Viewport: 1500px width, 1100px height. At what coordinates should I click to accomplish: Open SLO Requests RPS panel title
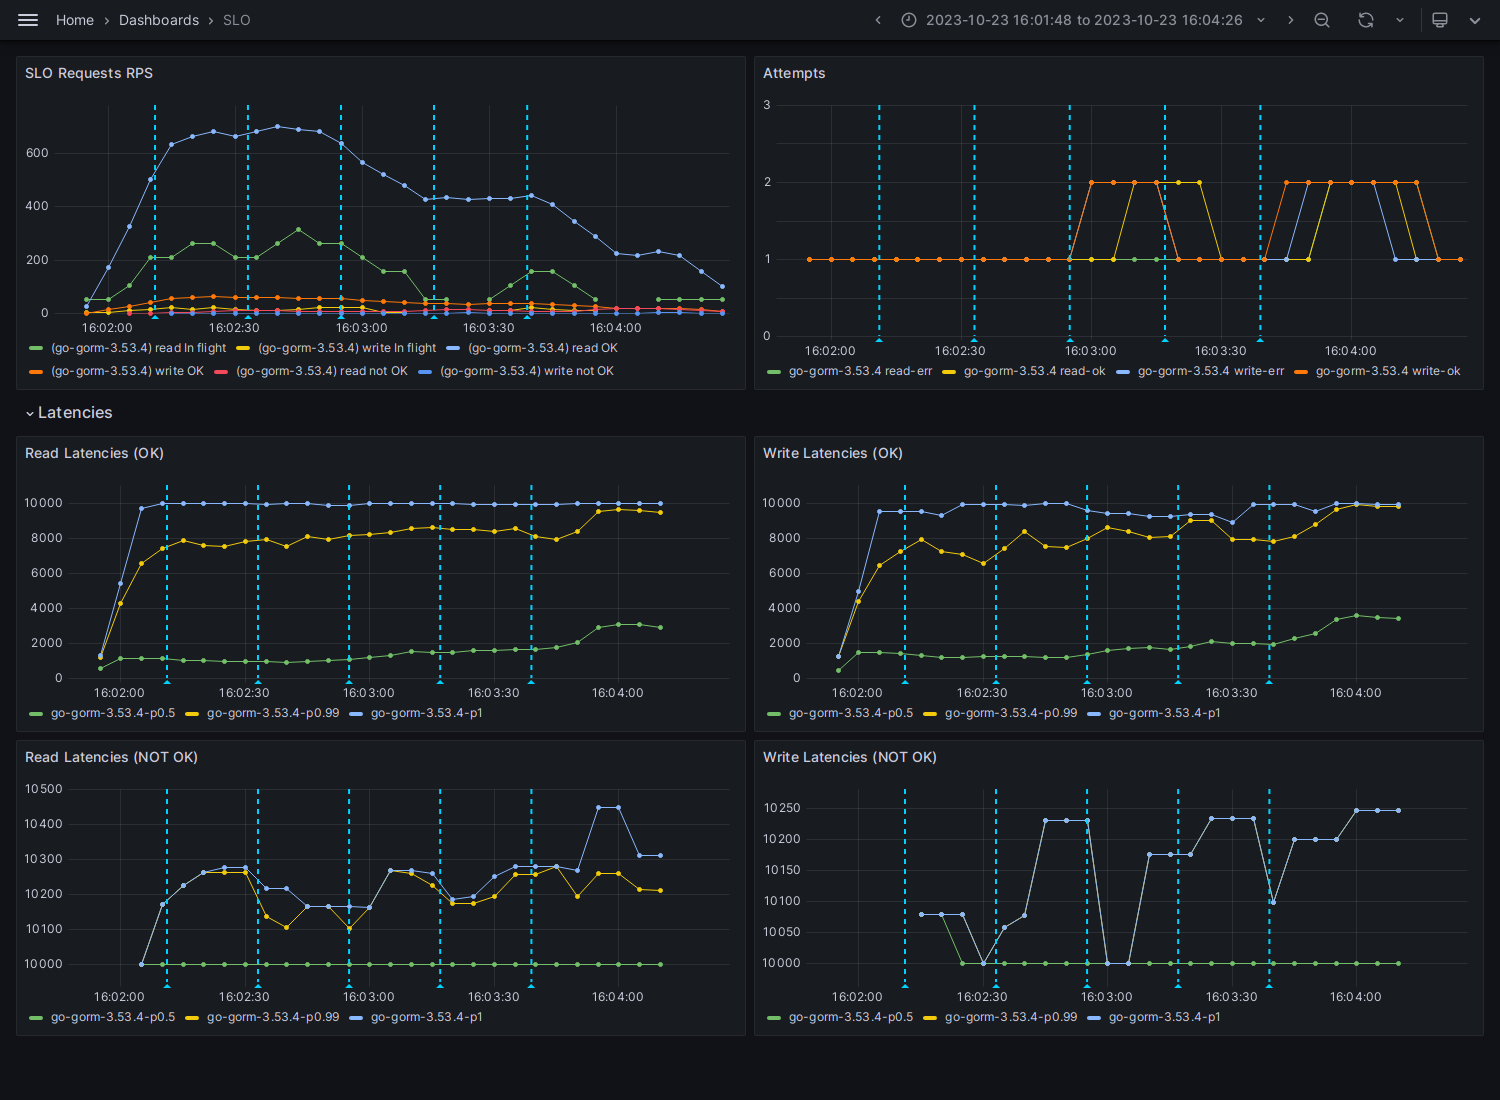(89, 73)
